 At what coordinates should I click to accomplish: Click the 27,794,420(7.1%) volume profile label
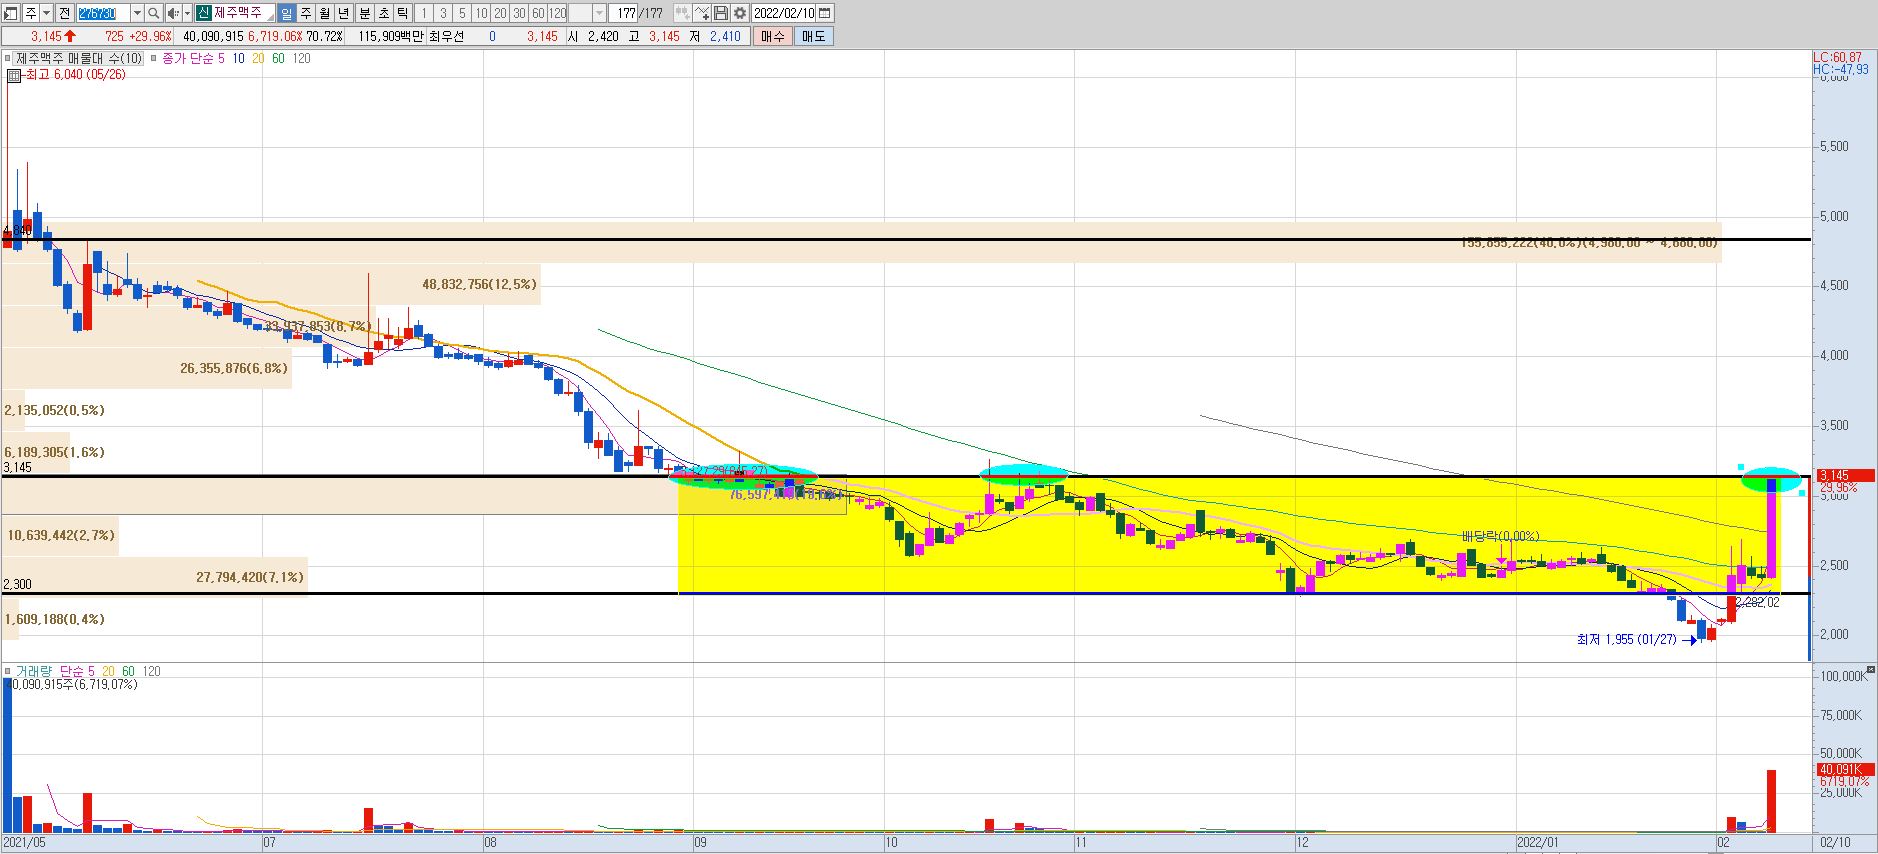pos(250,577)
